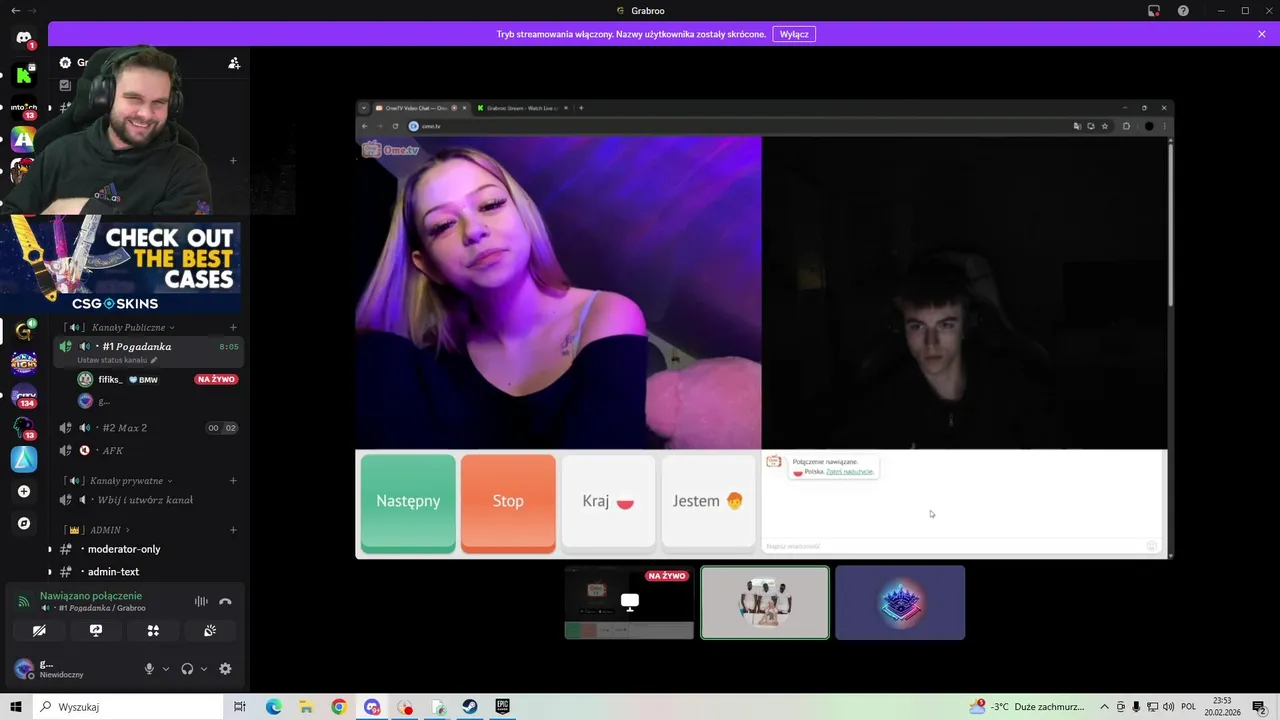Create channel in Kanały Publiczne

pos(233,327)
